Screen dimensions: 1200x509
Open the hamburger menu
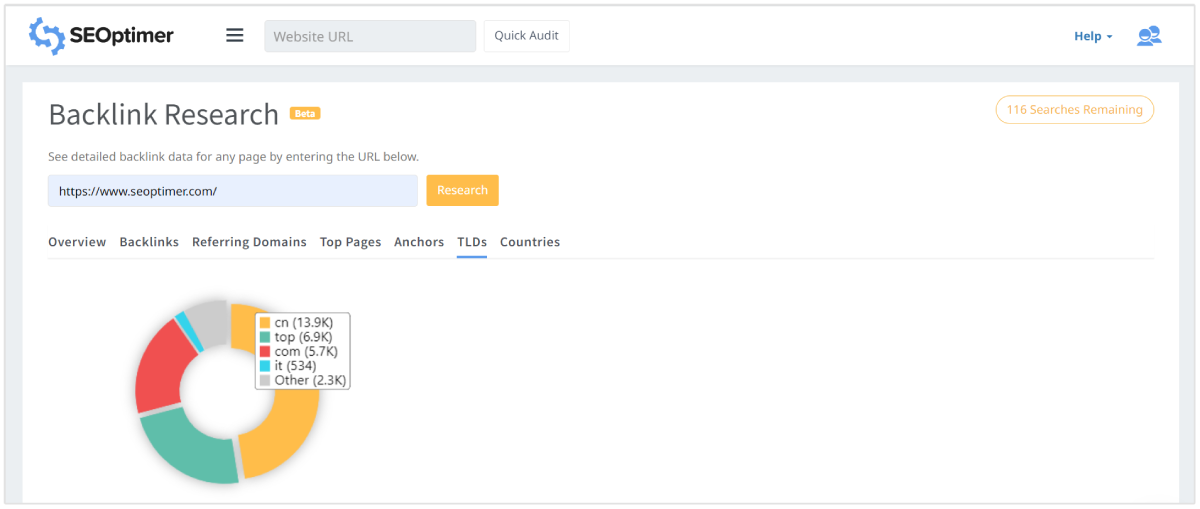[235, 36]
